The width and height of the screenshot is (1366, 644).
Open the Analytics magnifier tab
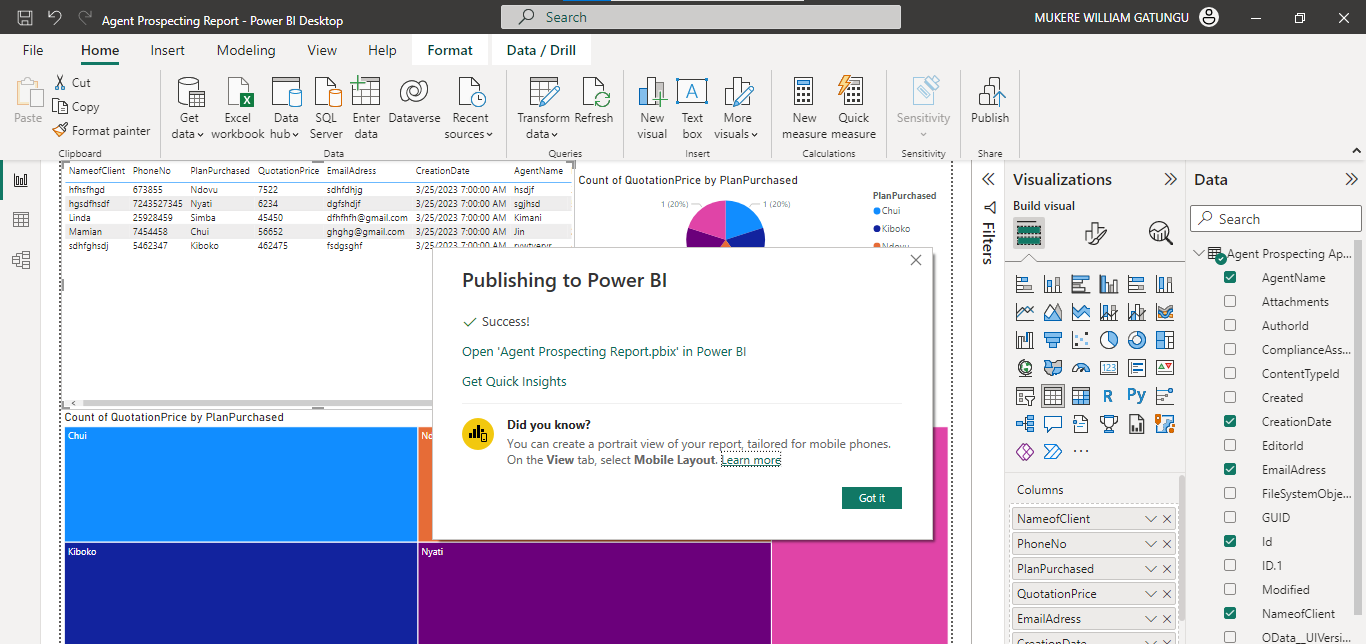[1161, 233]
